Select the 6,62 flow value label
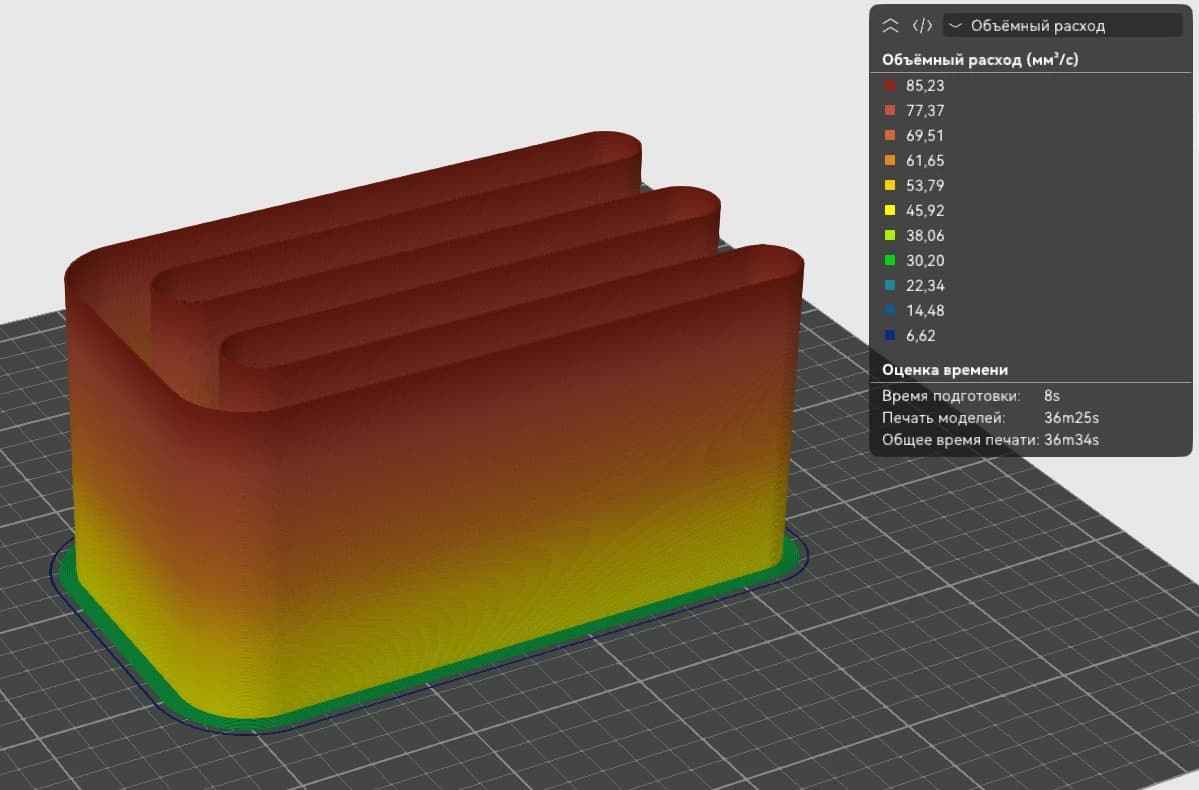This screenshot has width=1199, height=790. tap(921, 336)
